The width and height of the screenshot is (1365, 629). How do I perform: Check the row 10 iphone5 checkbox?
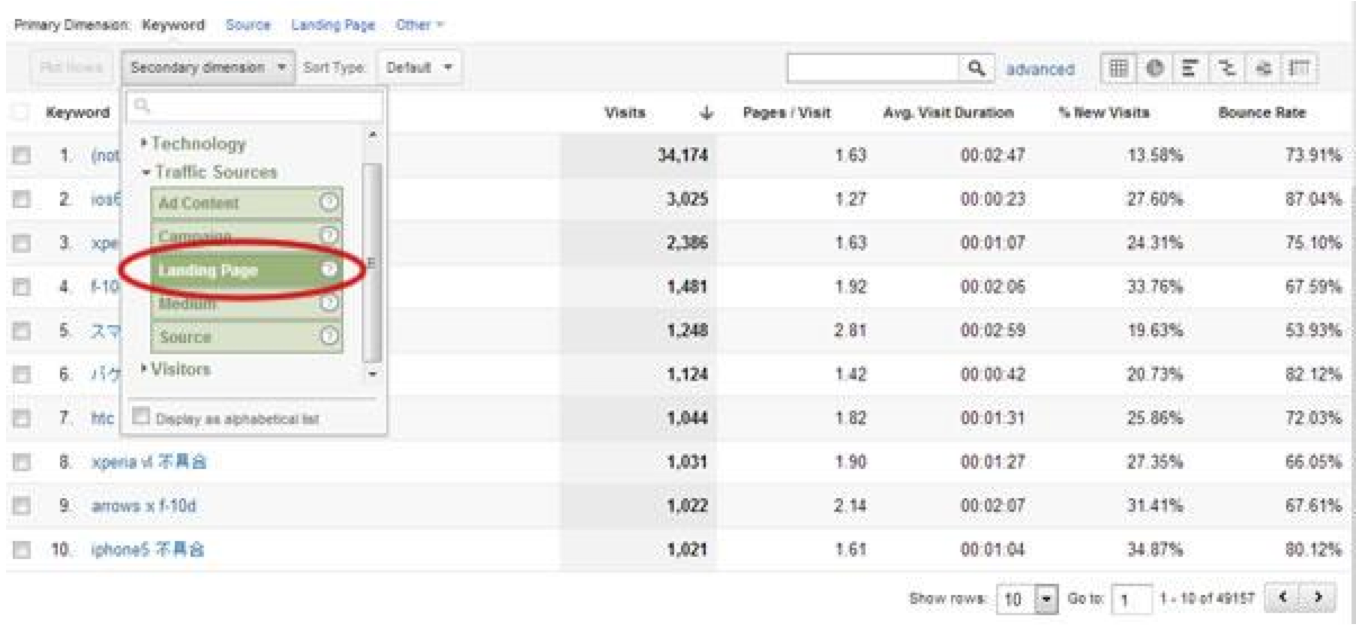pos(22,550)
